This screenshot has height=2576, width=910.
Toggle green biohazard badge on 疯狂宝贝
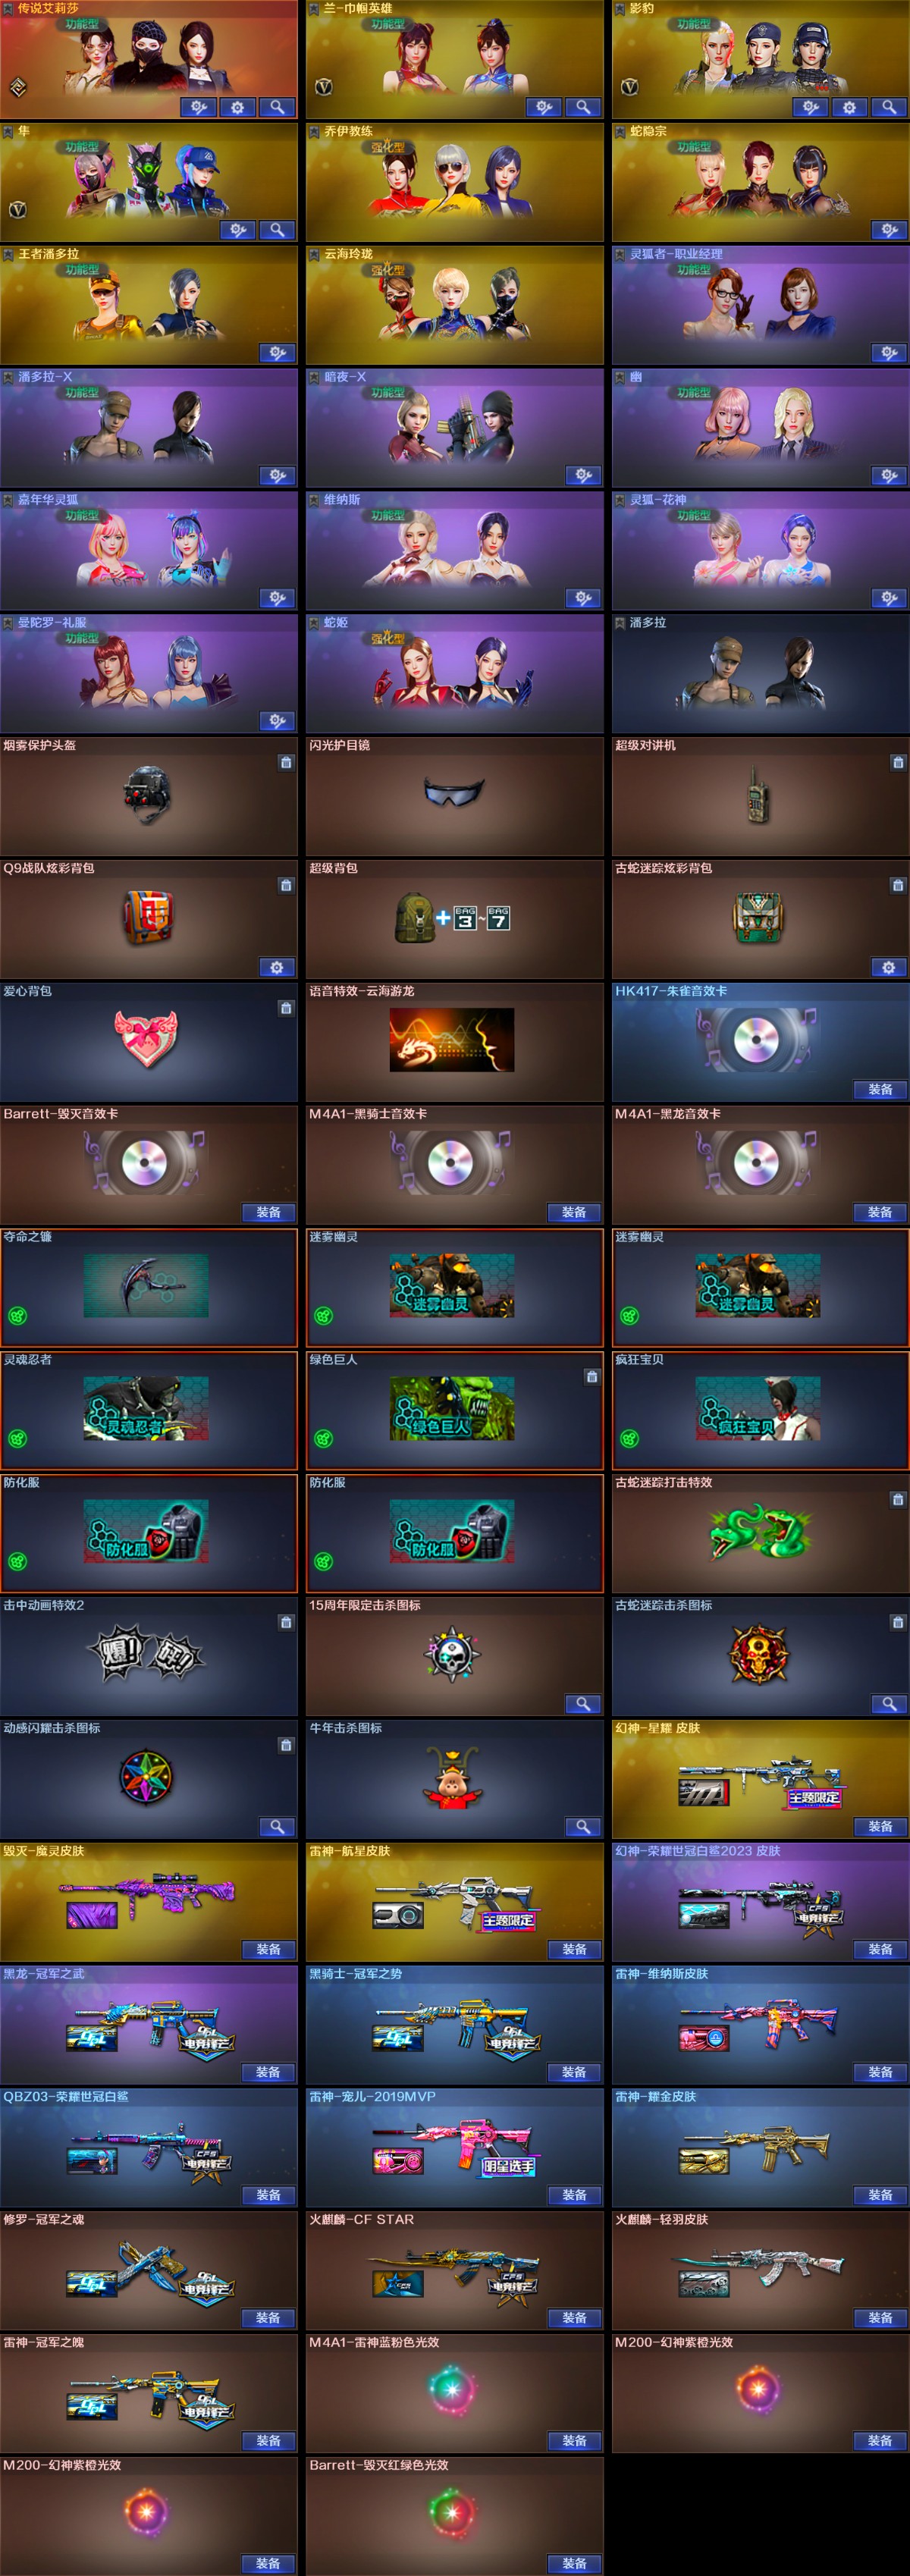pyautogui.click(x=630, y=1439)
